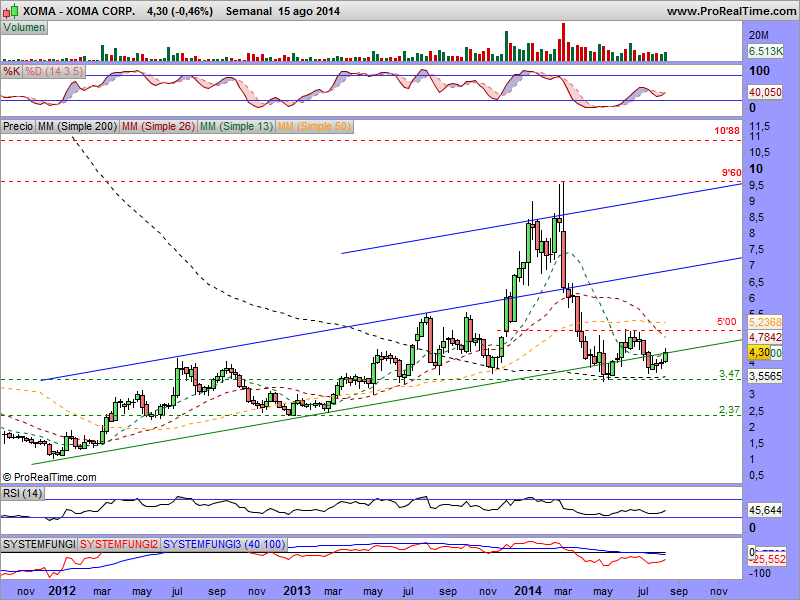800x600 pixels.
Task: Click the 2014 year label on time axis
Action: click(528, 591)
